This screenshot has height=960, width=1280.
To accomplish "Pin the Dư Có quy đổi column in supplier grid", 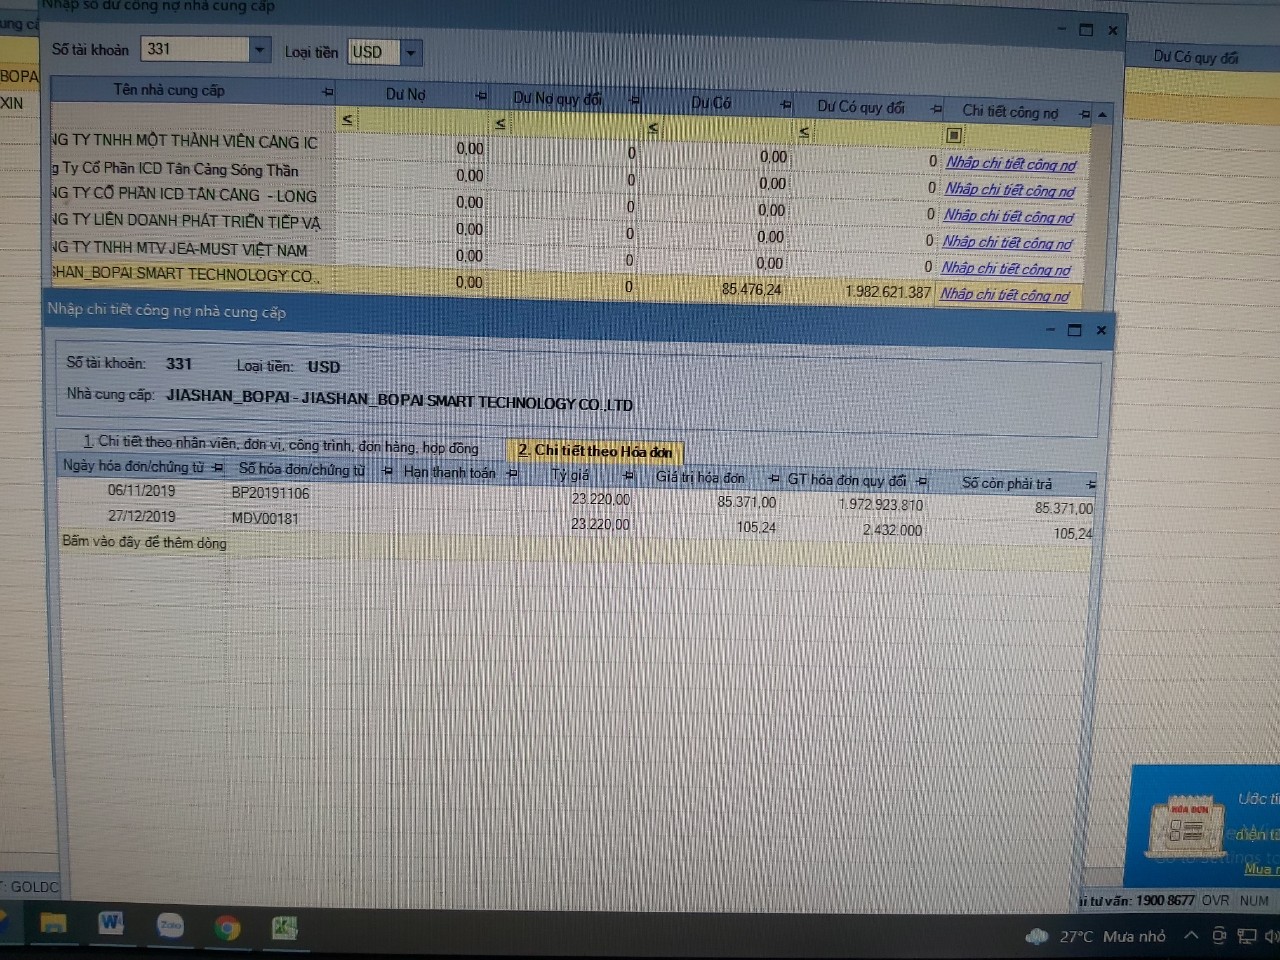I will pyautogui.click(x=936, y=108).
